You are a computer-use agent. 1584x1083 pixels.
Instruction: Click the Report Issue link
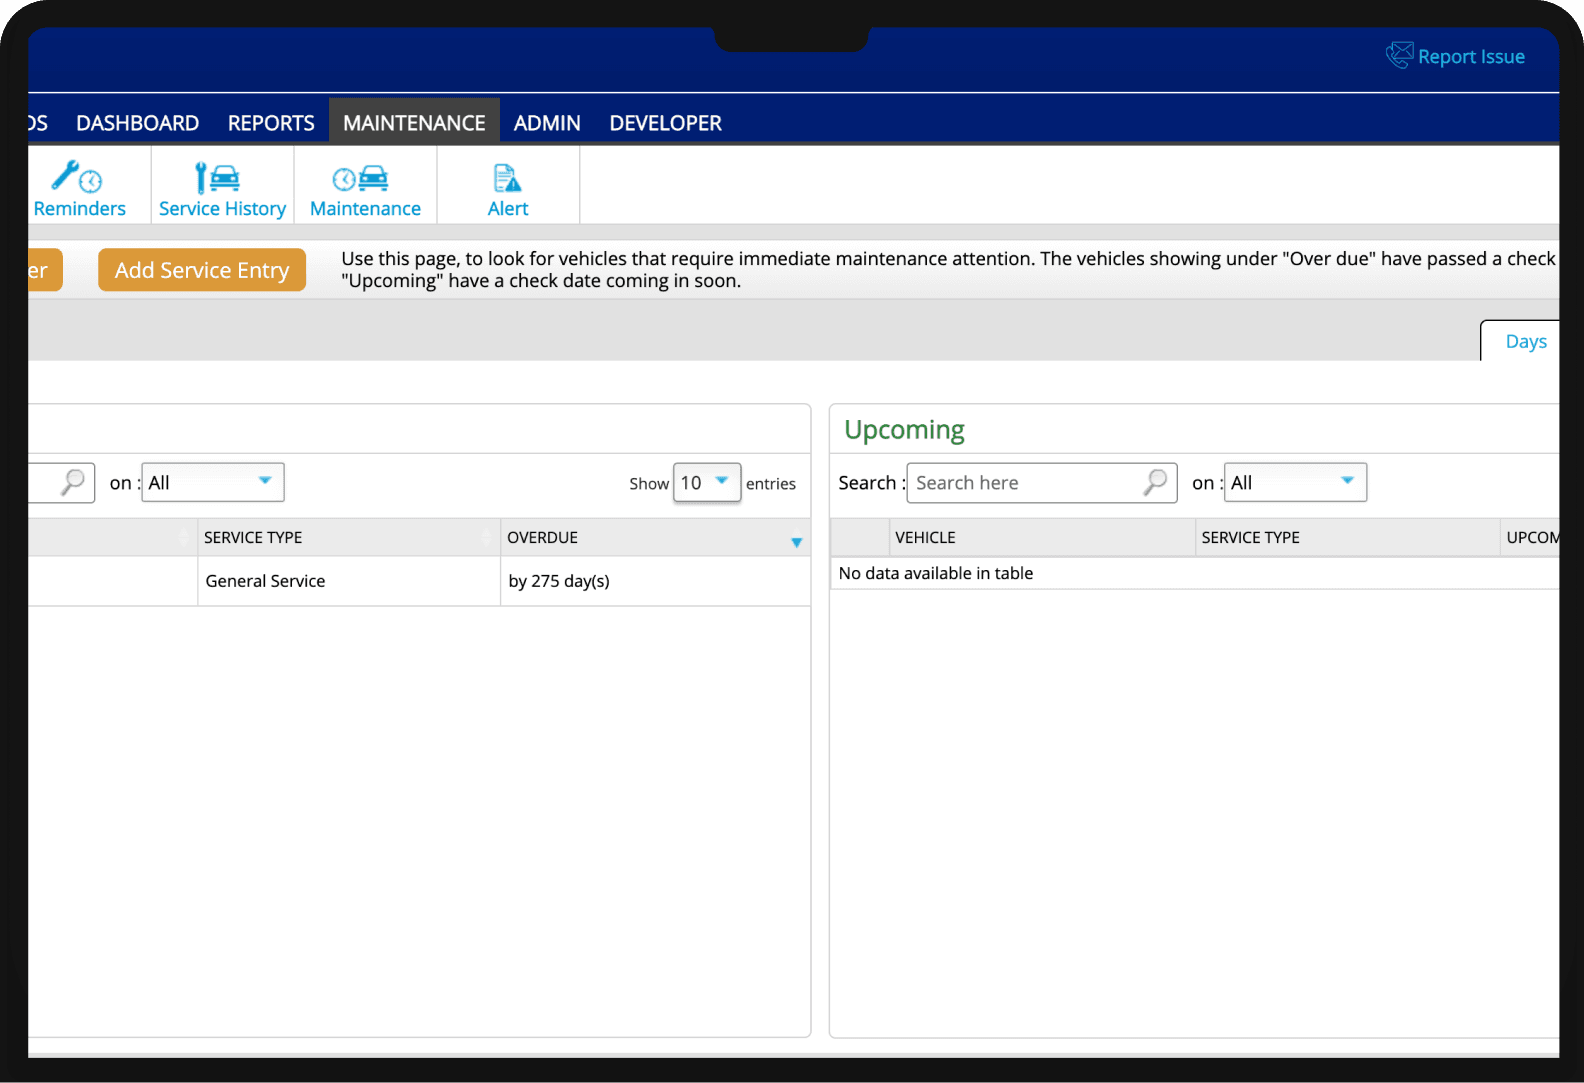tap(1470, 57)
